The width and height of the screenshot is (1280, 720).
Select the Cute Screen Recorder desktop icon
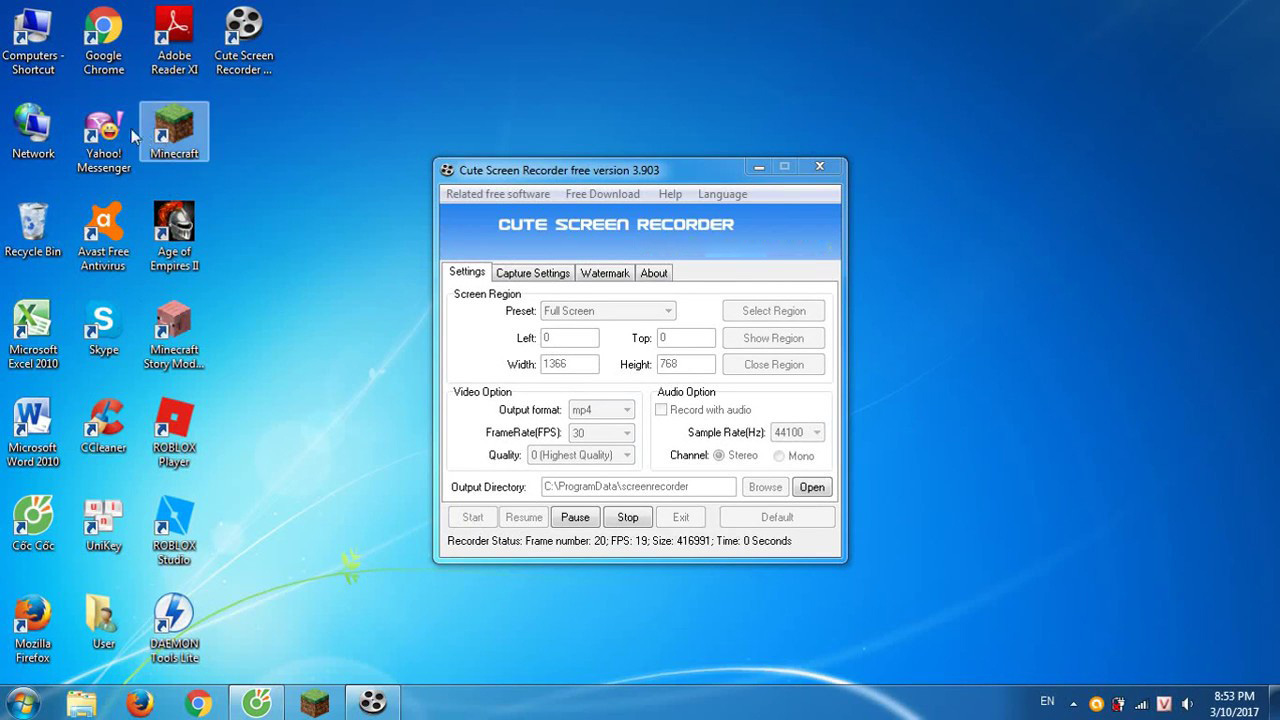point(244,41)
